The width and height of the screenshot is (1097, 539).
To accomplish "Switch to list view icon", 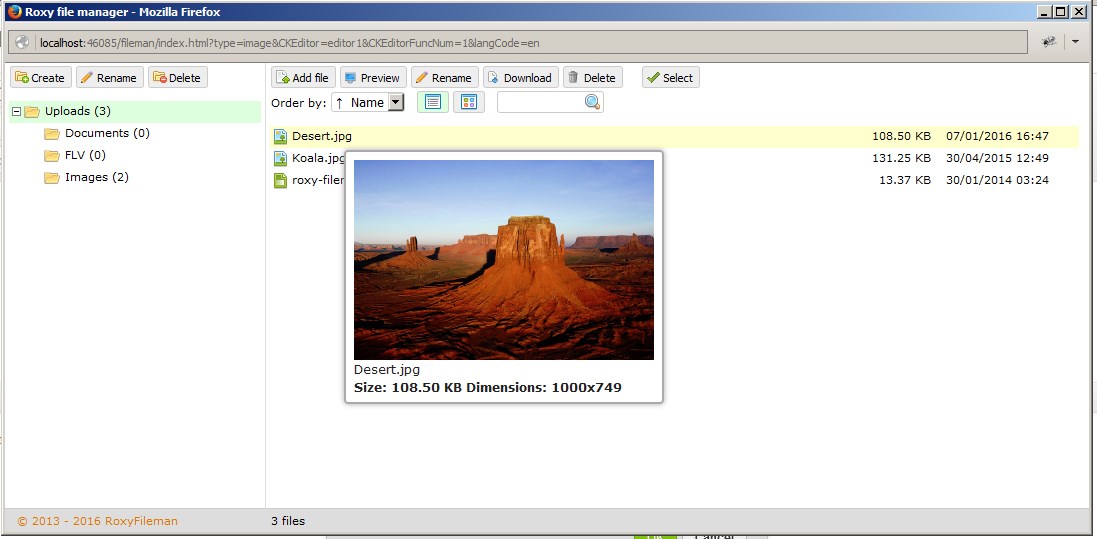I will 433,102.
